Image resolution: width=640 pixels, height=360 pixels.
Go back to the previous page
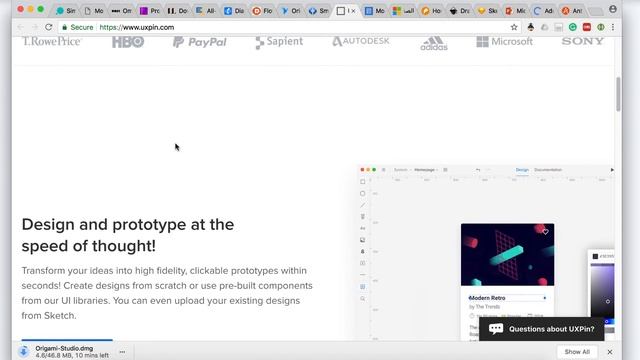pyautogui.click(x=20, y=27)
